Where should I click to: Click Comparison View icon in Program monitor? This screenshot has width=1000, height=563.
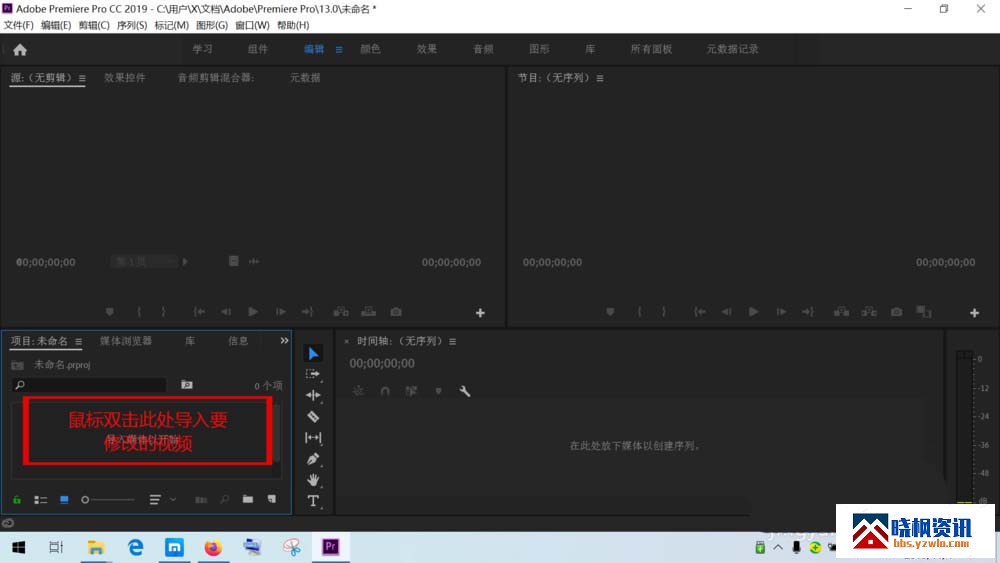923,312
